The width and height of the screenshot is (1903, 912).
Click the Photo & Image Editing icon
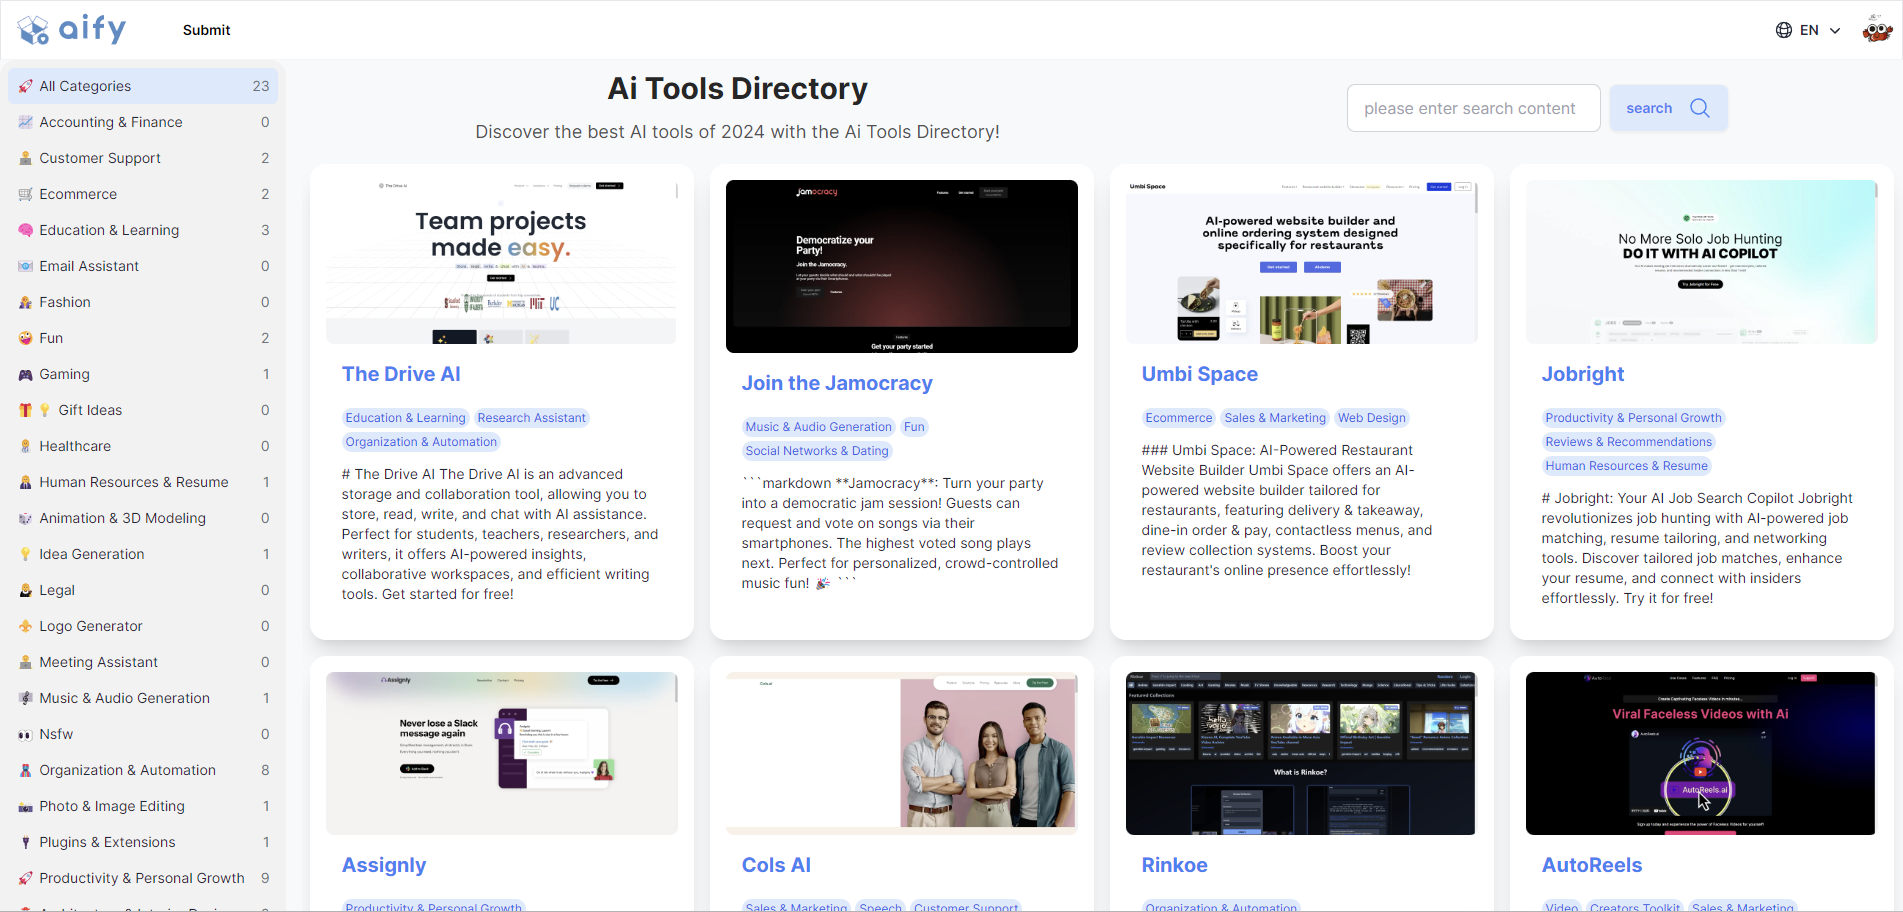(x=26, y=806)
